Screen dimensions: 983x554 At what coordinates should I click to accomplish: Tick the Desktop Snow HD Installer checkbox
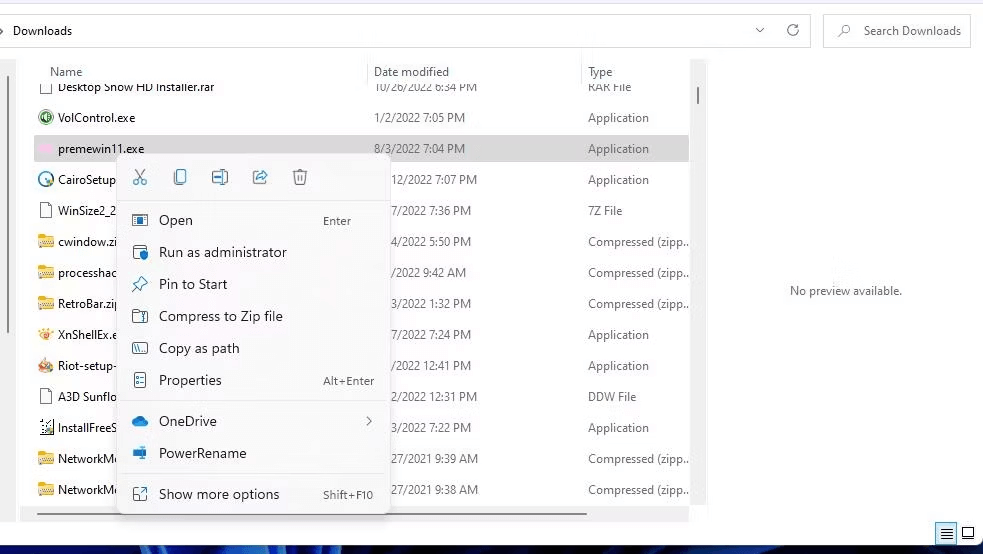(x=46, y=88)
